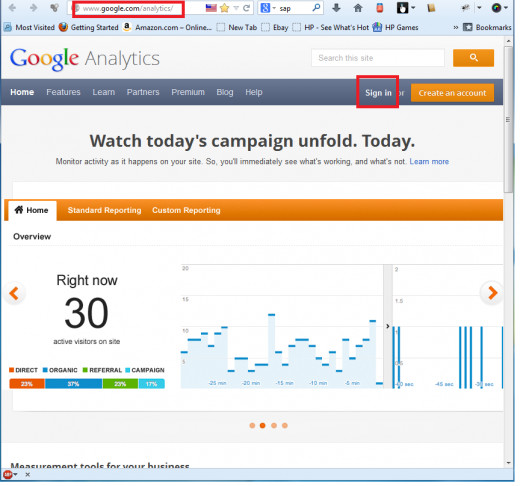Bookmark page with the star icon
The image size is (520, 486).
click(x=225, y=8)
